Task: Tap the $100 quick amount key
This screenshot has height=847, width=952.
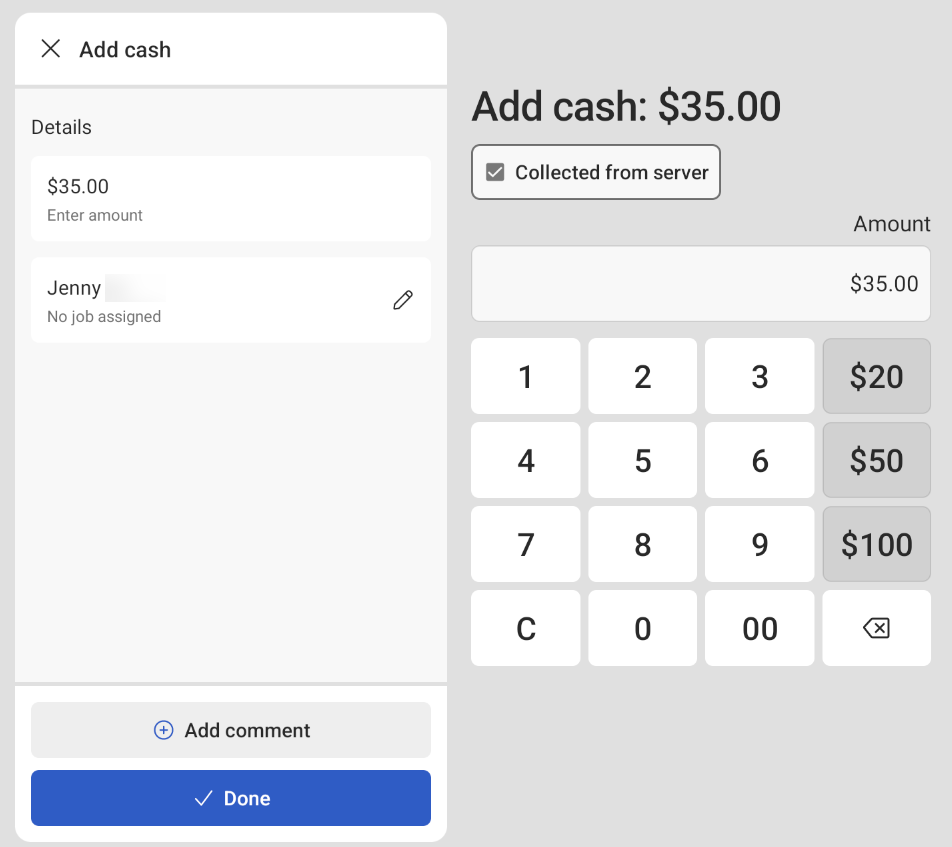Action: (876, 544)
